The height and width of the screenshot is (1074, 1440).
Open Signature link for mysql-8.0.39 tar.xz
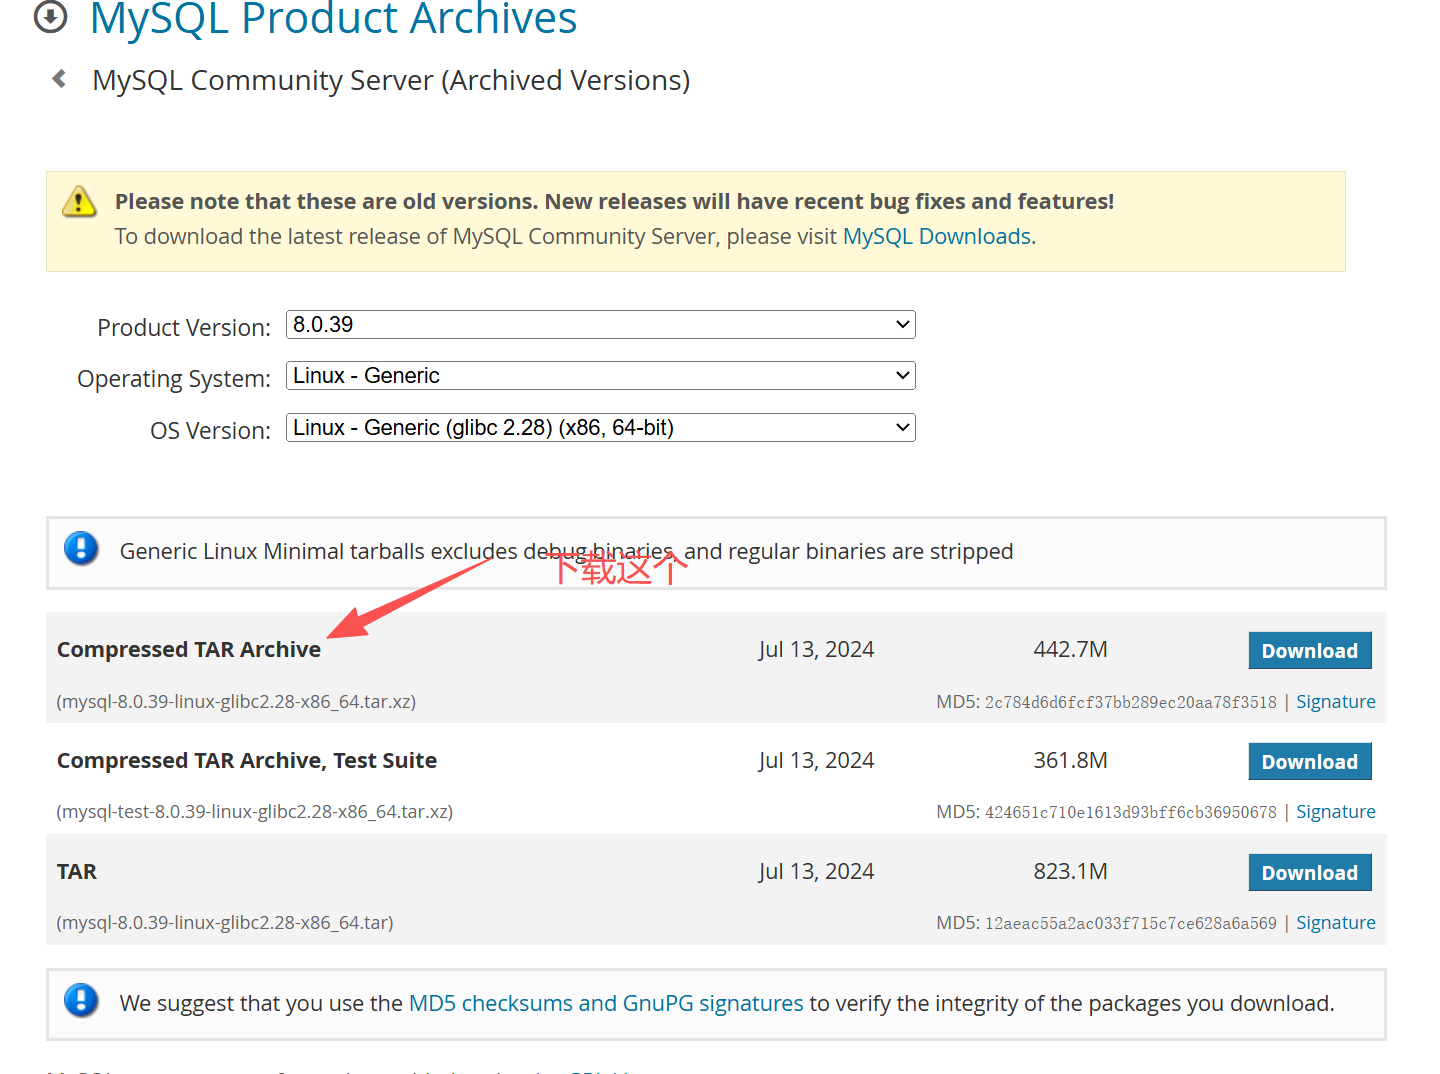(x=1336, y=702)
